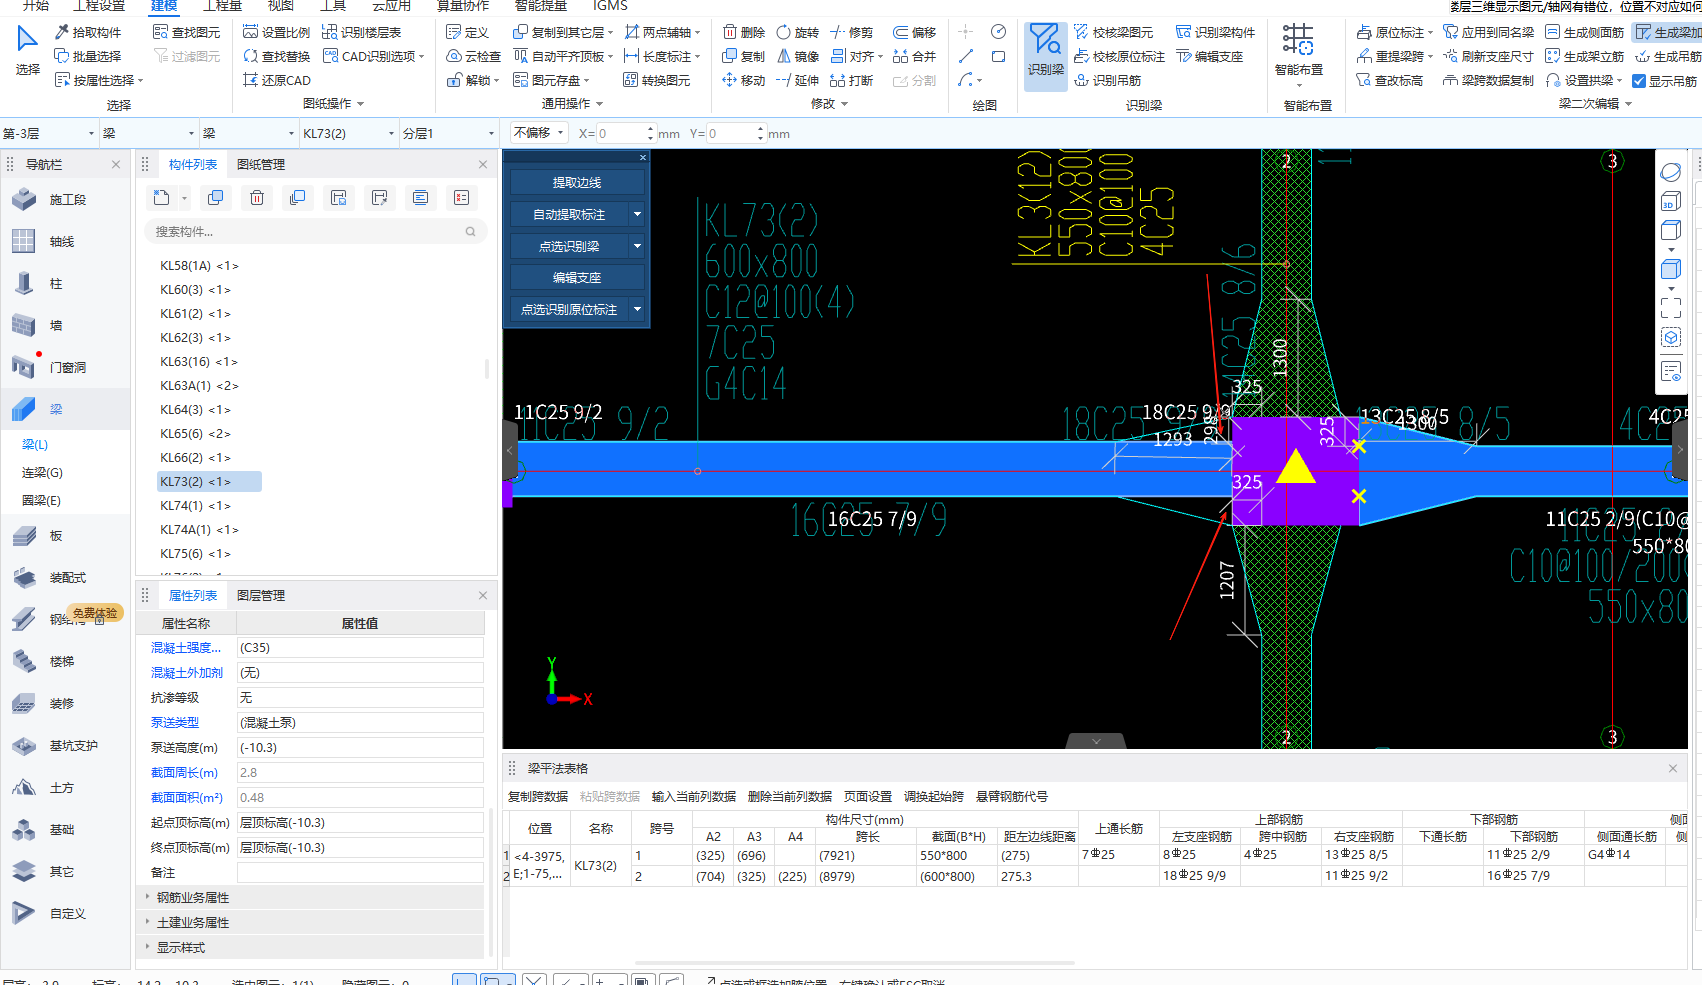Click 合并 merge tool
This screenshot has width=1702, height=985.
click(914, 56)
